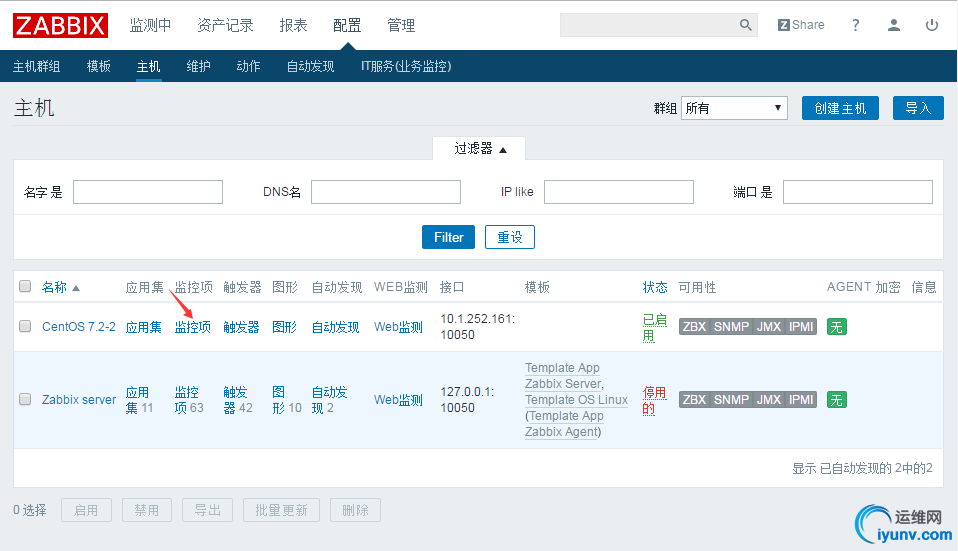Open the user profile icon

click(893, 25)
